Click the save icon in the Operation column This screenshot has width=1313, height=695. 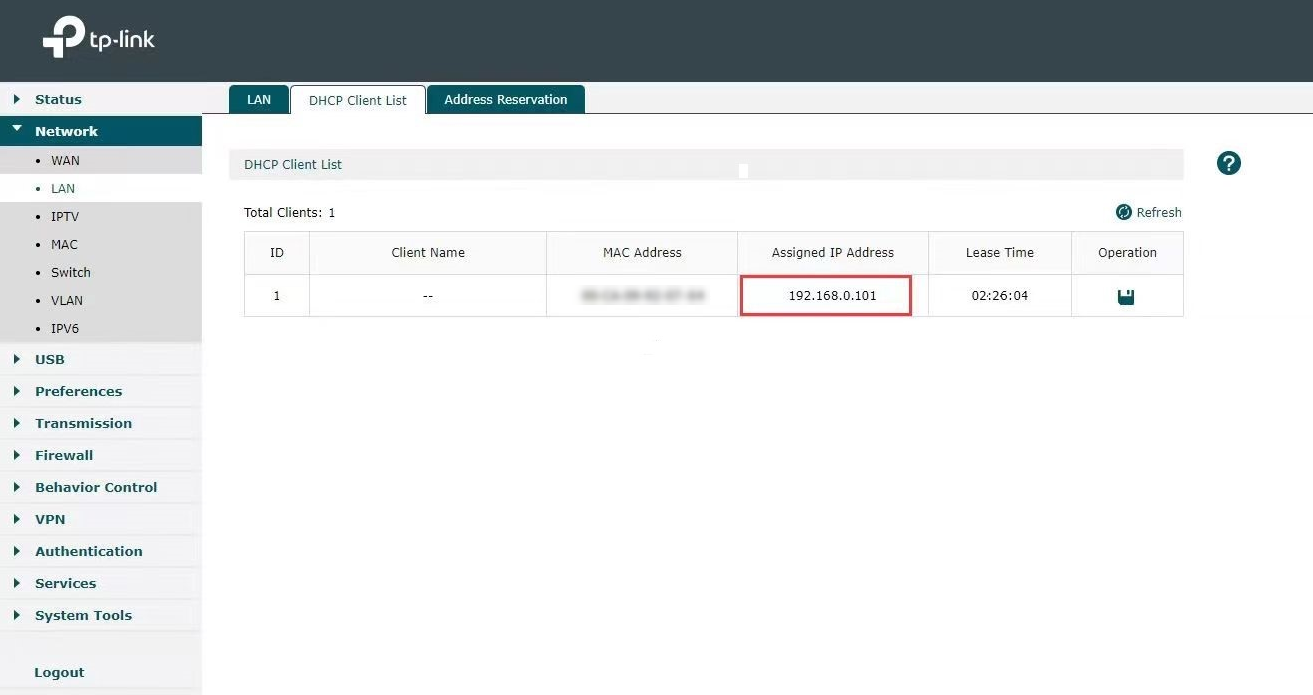point(1127,295)
